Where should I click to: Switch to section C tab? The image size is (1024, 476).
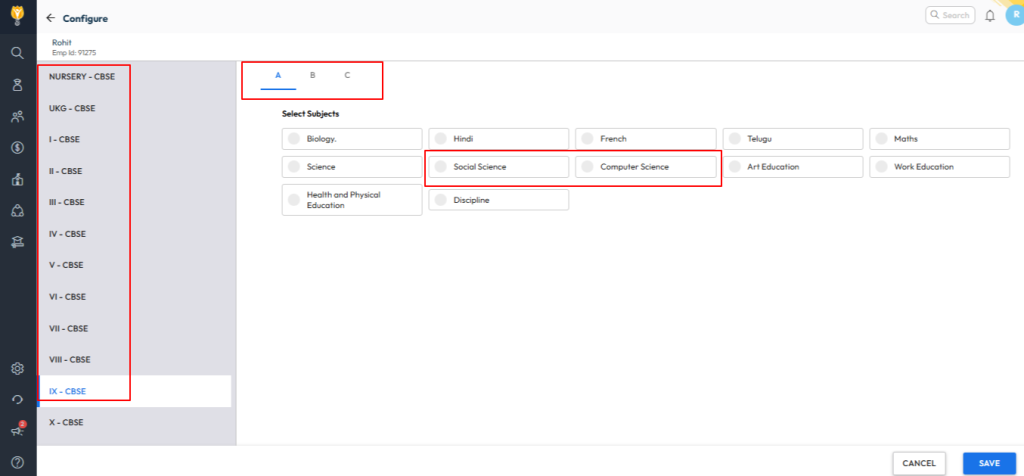tap(347, 76)
